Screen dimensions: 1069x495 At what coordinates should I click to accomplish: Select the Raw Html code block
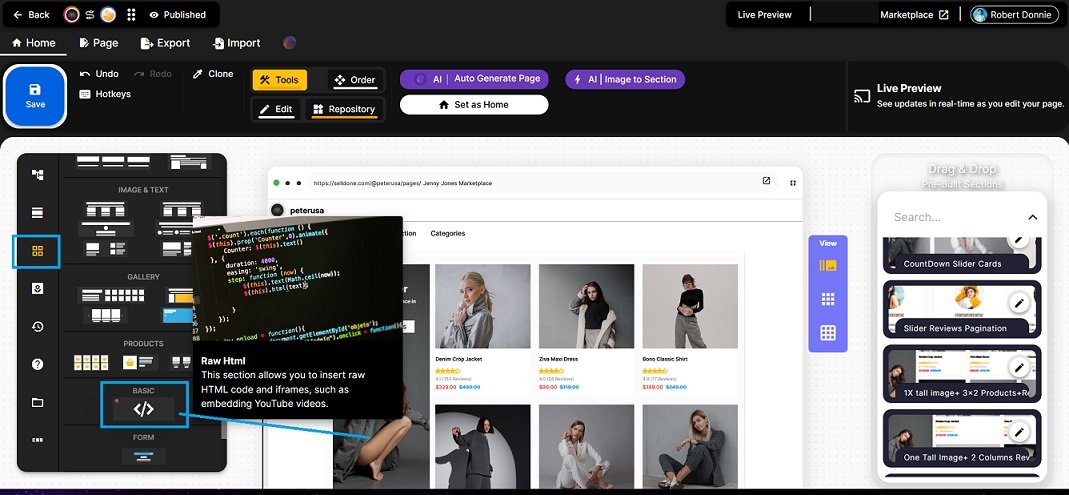coord(143,409)
